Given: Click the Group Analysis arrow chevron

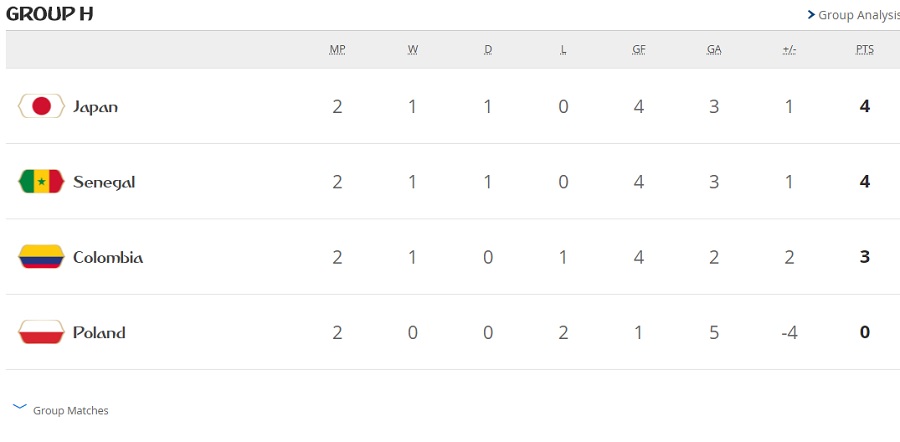Looking at the screenshot, I should tap(811, 14).
